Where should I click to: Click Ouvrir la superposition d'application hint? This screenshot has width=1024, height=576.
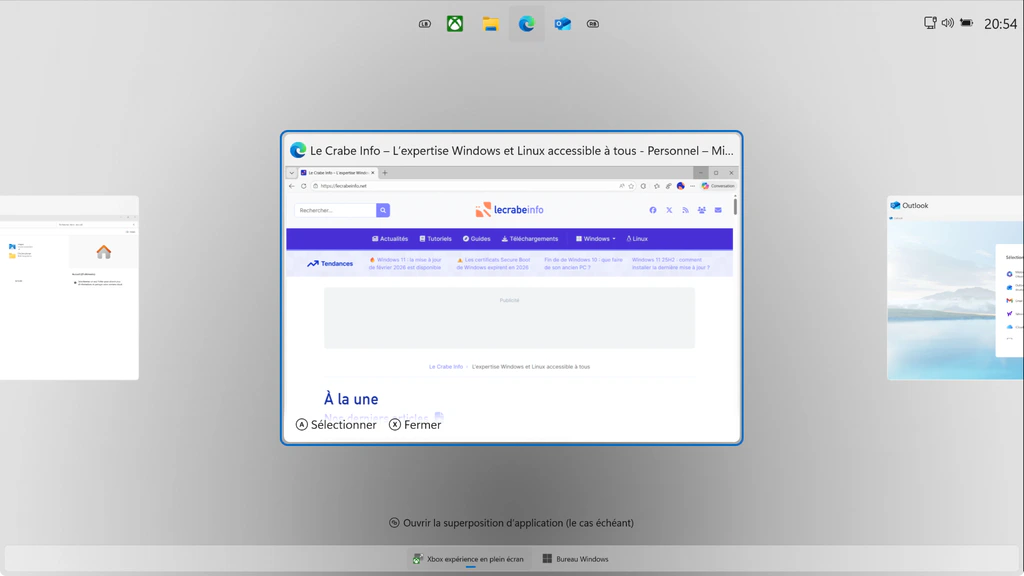click(511, 523)
